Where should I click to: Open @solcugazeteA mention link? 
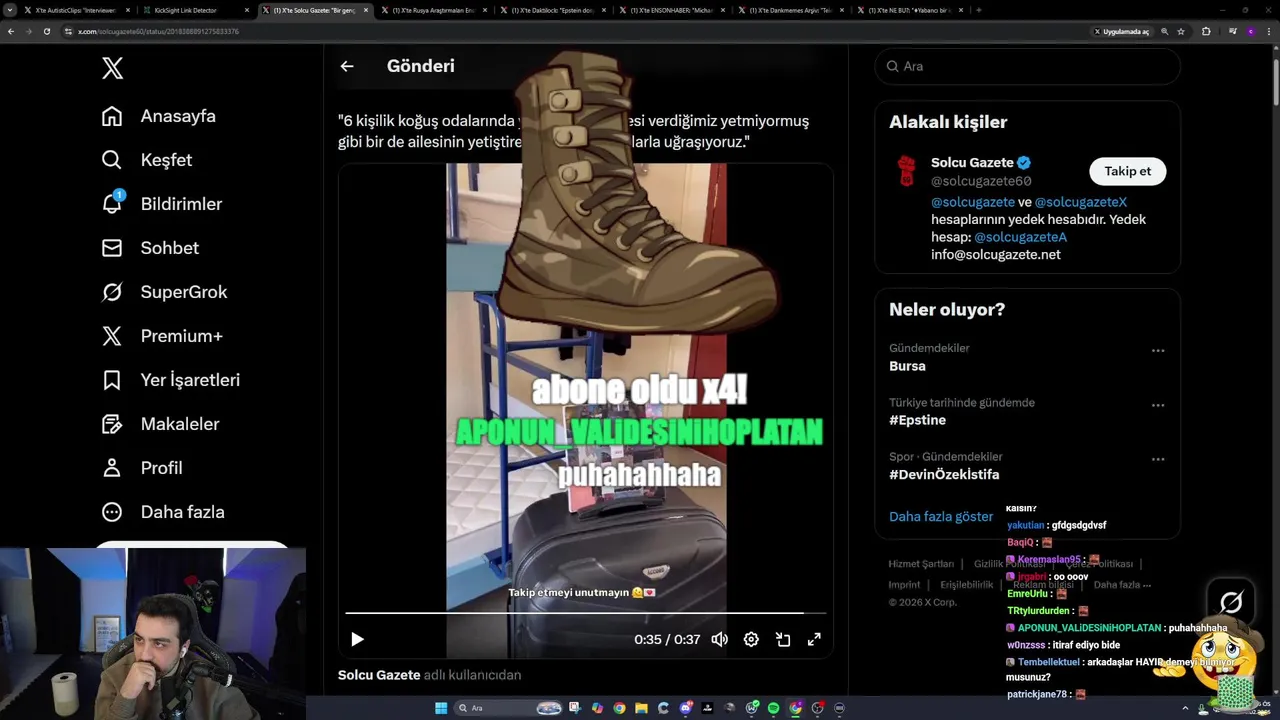pyautogui.click(x=1020, y=237)
